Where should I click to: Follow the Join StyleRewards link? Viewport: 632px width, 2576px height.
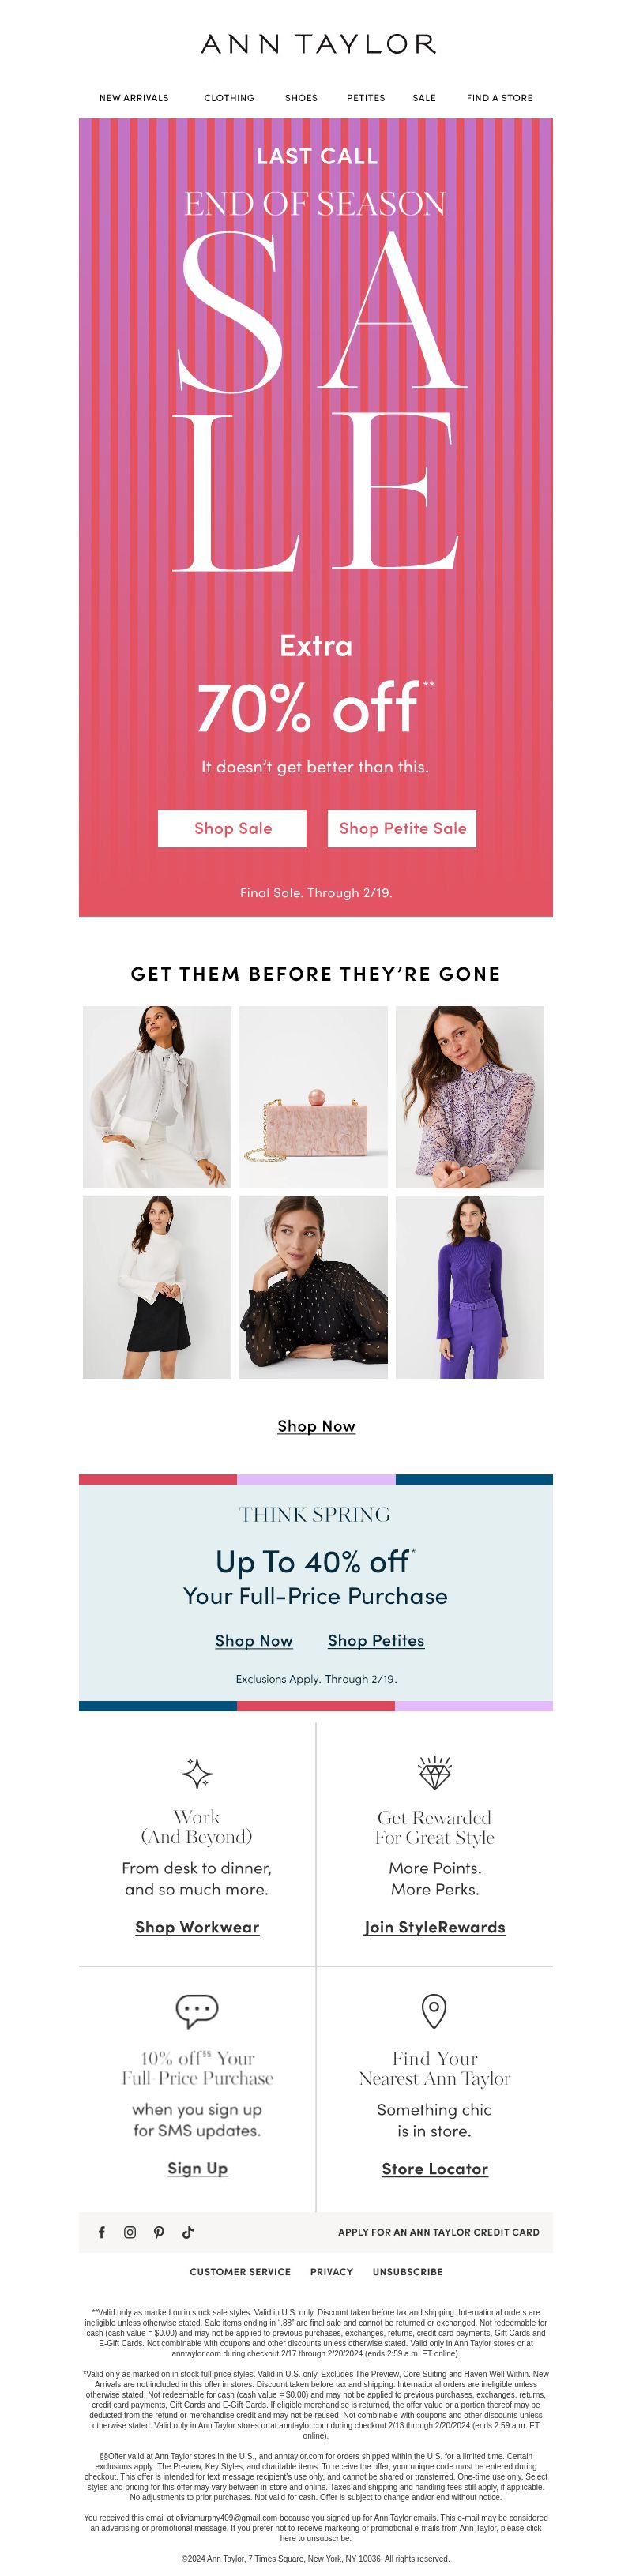(x=435, y=1927)
